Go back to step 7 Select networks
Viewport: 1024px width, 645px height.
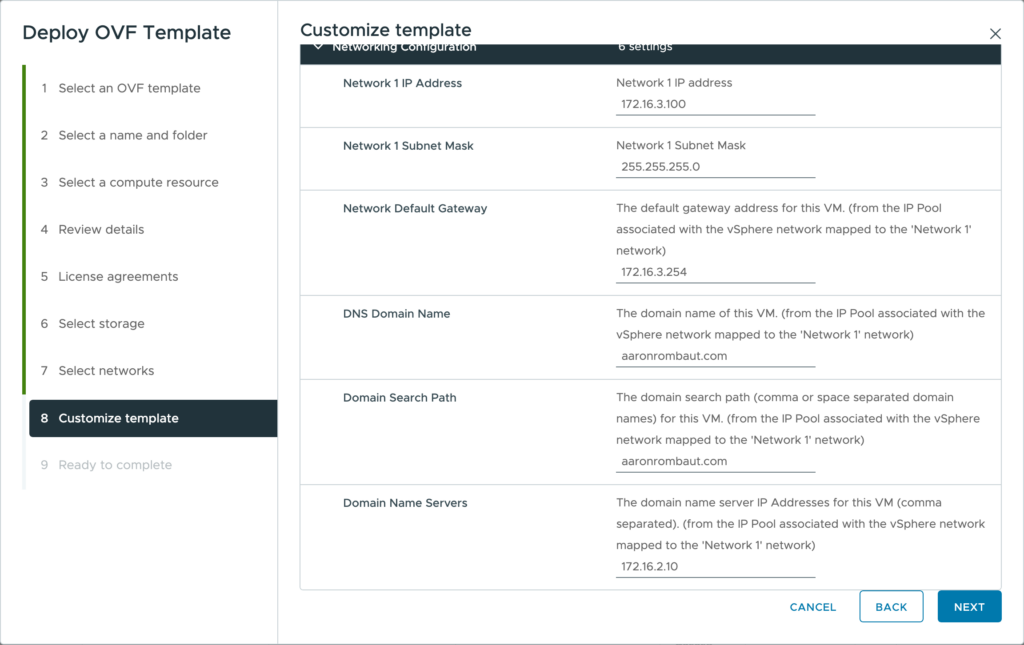[106, 370]
